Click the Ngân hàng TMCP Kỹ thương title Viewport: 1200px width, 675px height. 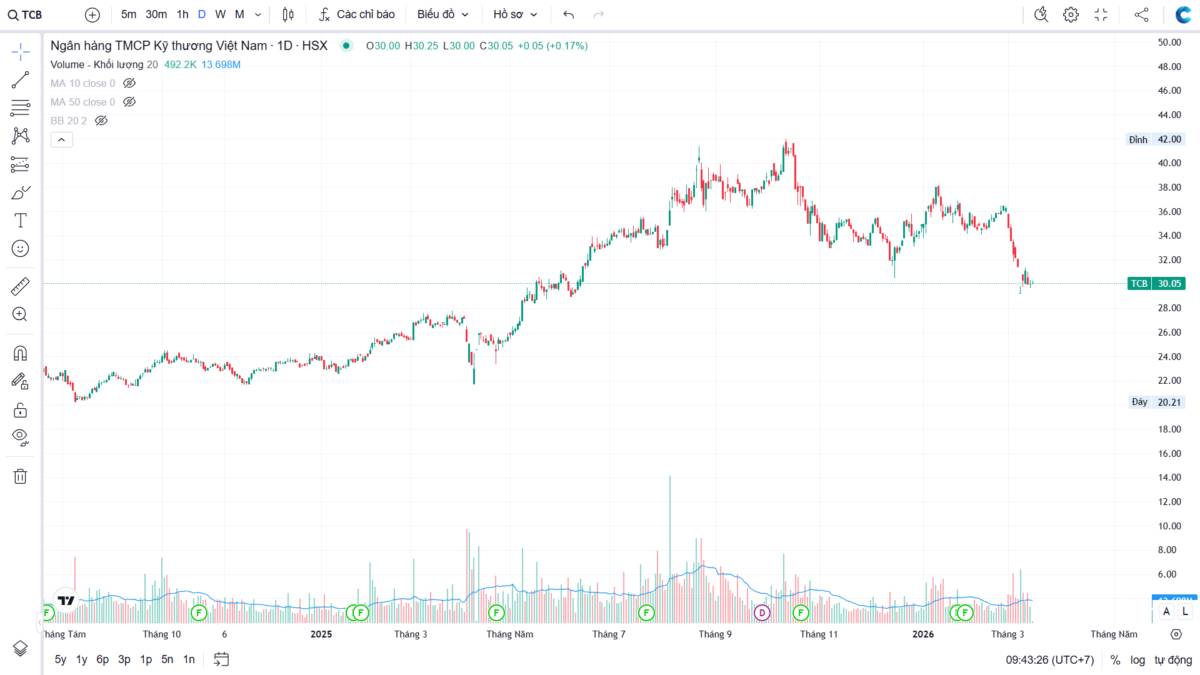coord(158,45)
